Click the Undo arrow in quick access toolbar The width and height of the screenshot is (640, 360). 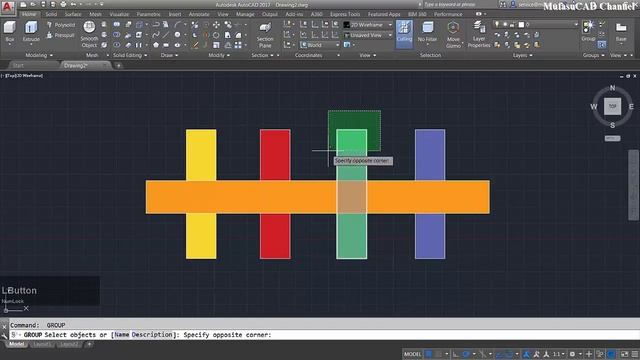[73, 4]
